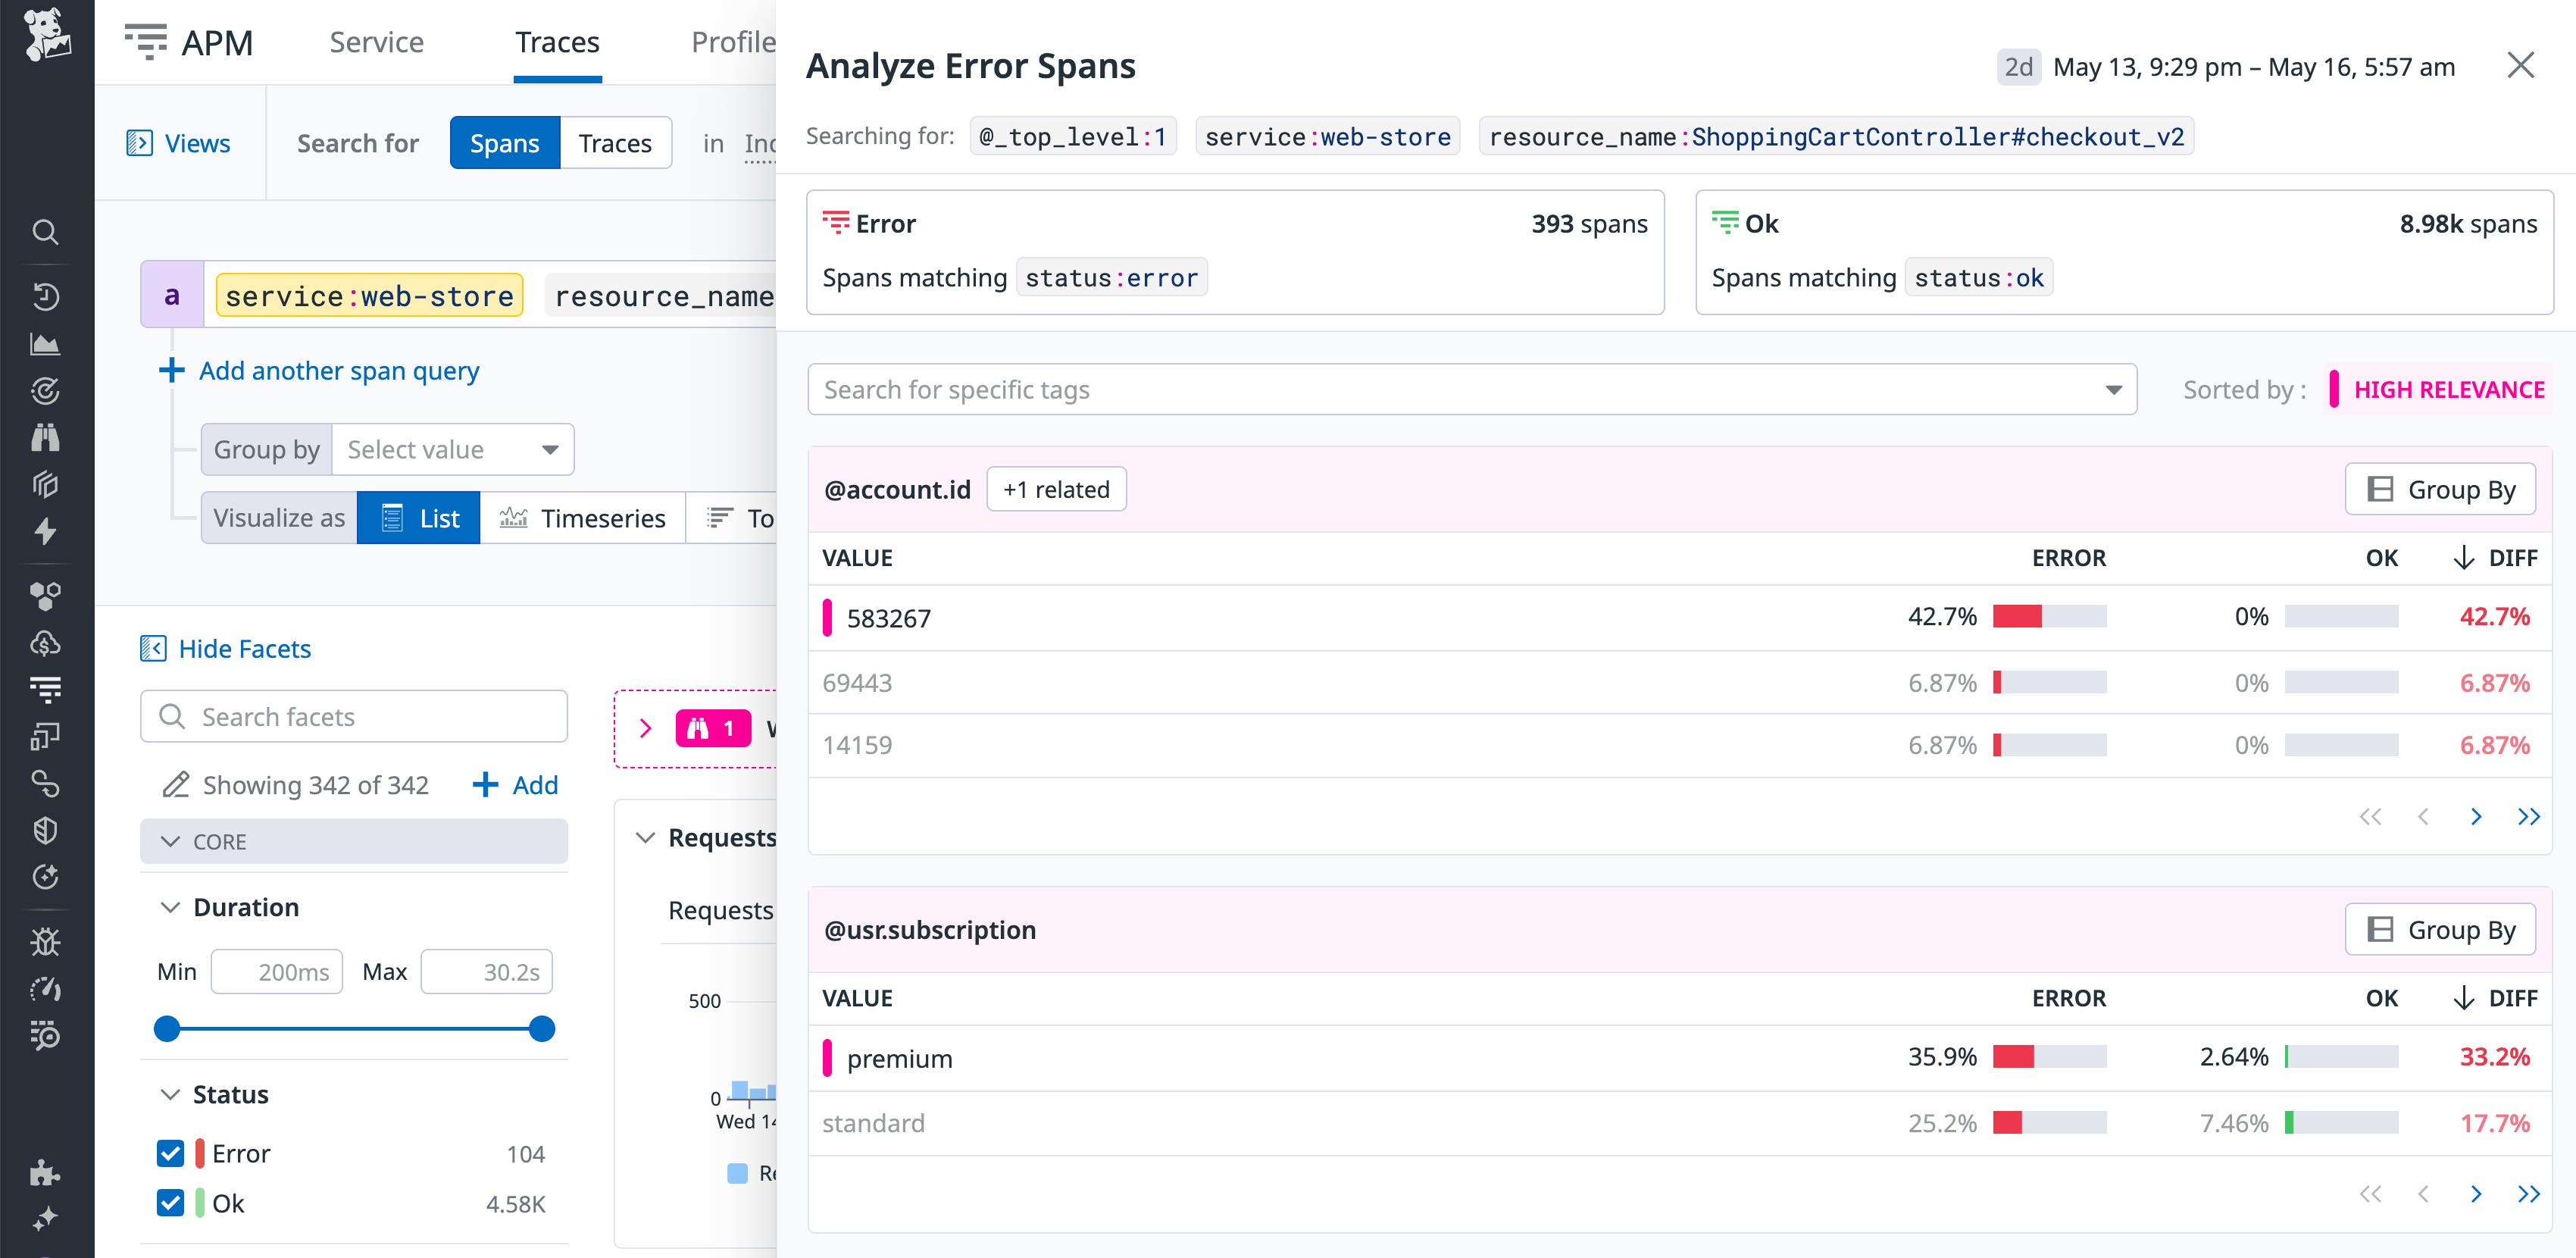Switch search mode from Spans to Traces
This screenshot has width=2576, height=1258.
tap(614, 142)
